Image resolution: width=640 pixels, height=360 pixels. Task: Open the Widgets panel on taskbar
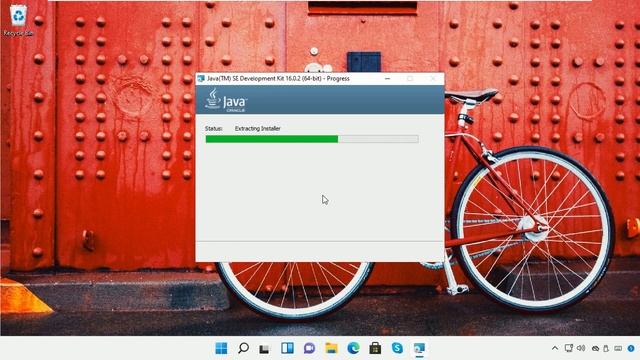(x=287, y=348)
